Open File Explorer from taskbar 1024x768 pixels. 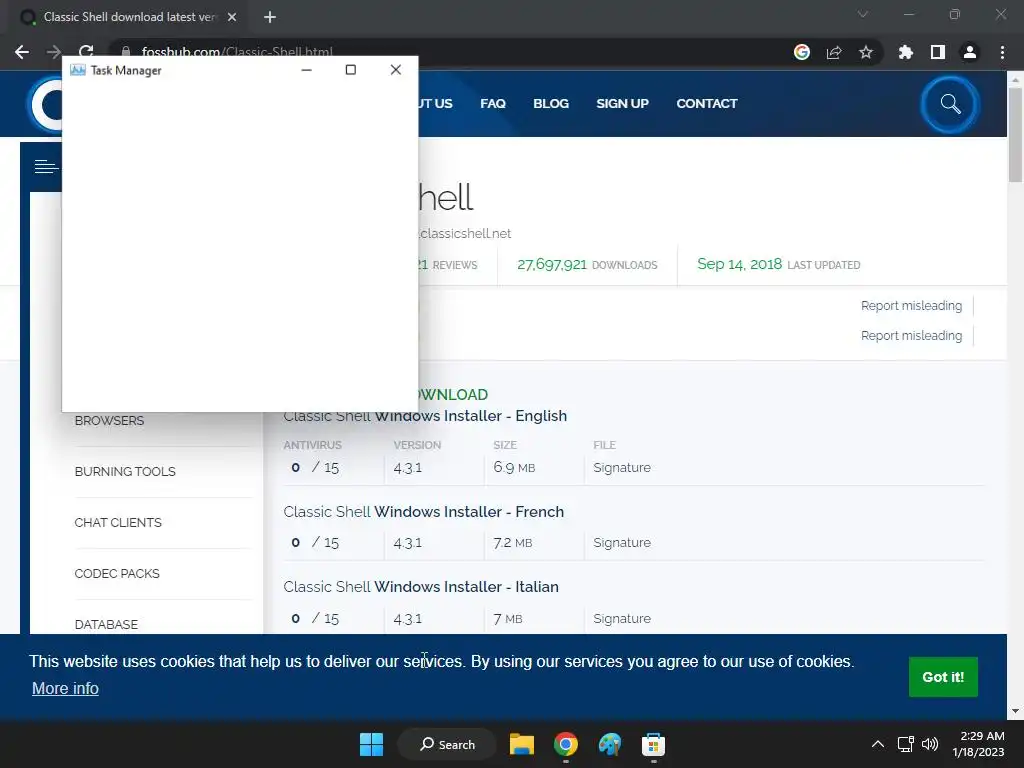click(522, 744)
